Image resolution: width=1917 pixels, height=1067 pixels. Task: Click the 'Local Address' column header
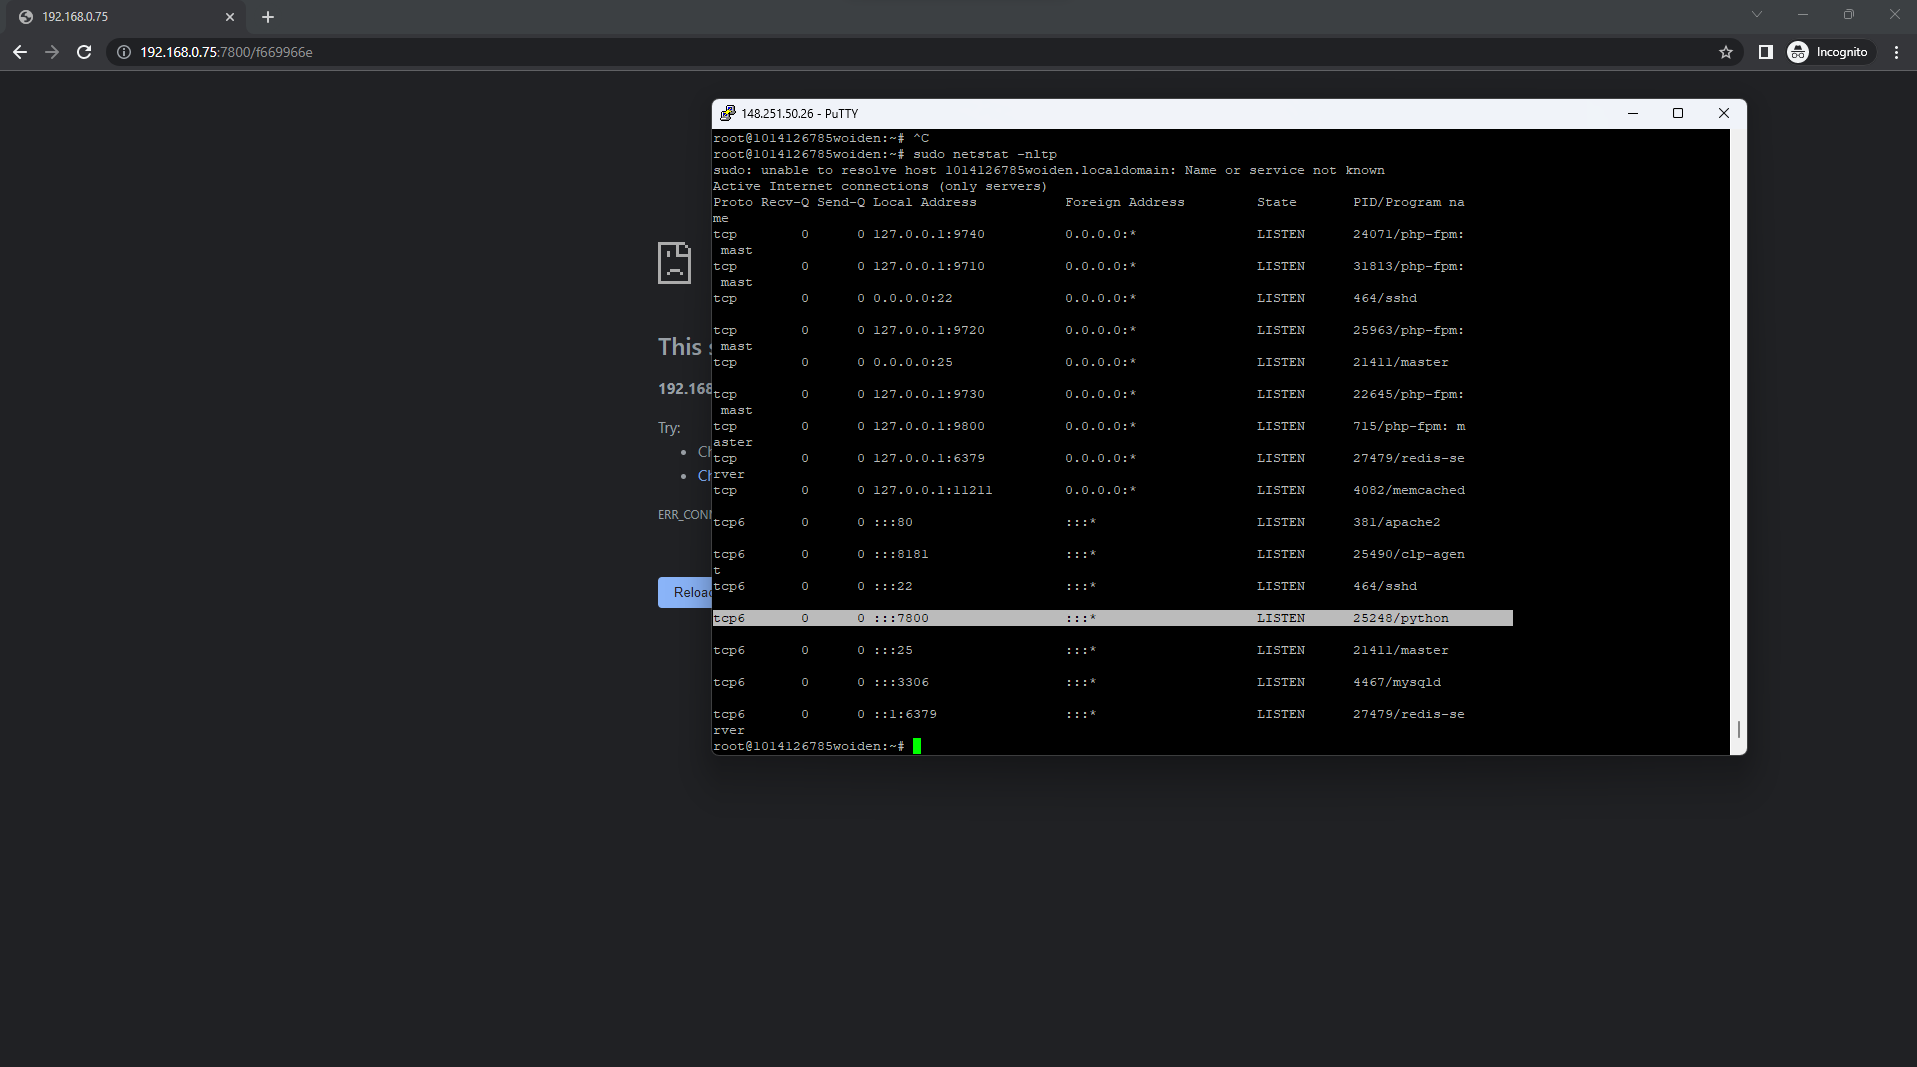coord(925,202)
